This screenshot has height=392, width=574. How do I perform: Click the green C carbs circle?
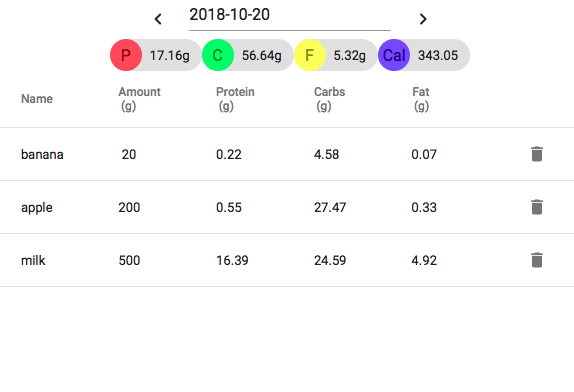(x=218, y=55)
